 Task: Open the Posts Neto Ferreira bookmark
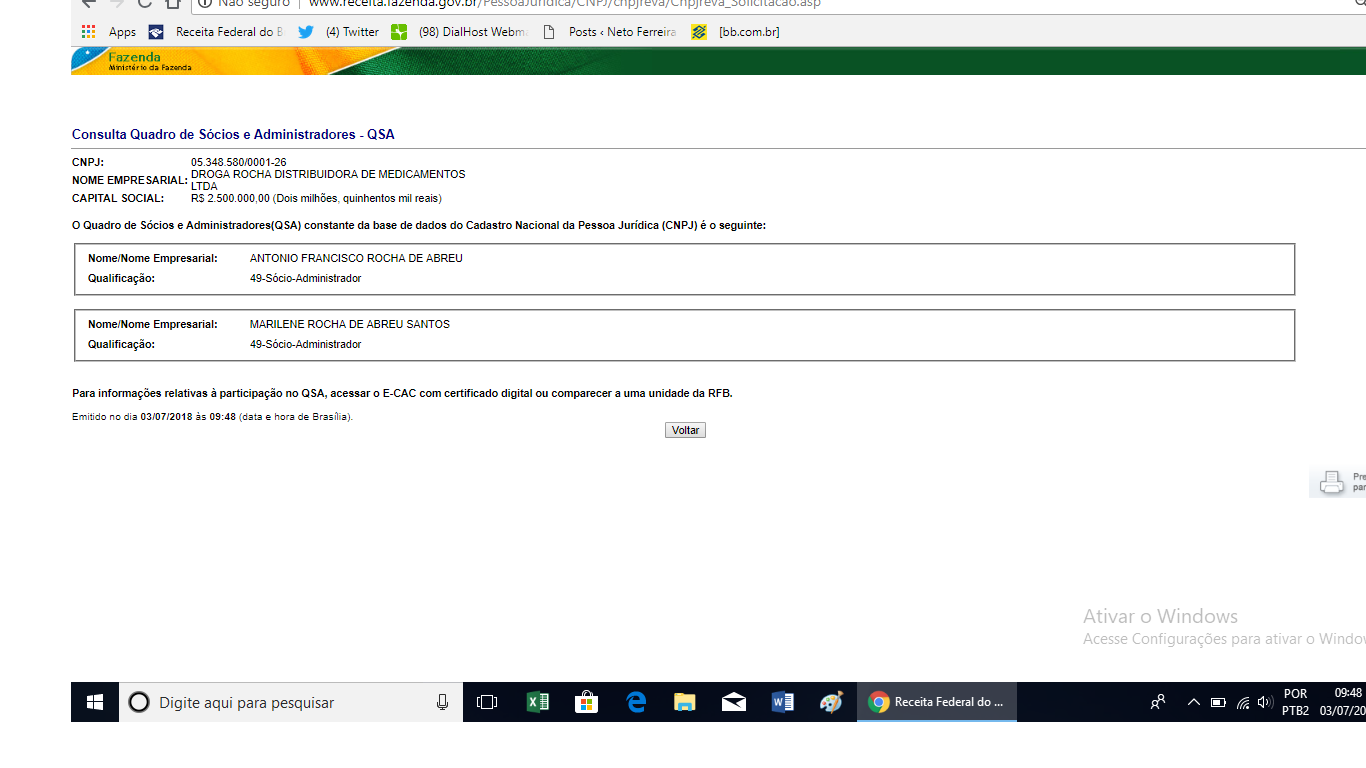coord(609,32)
